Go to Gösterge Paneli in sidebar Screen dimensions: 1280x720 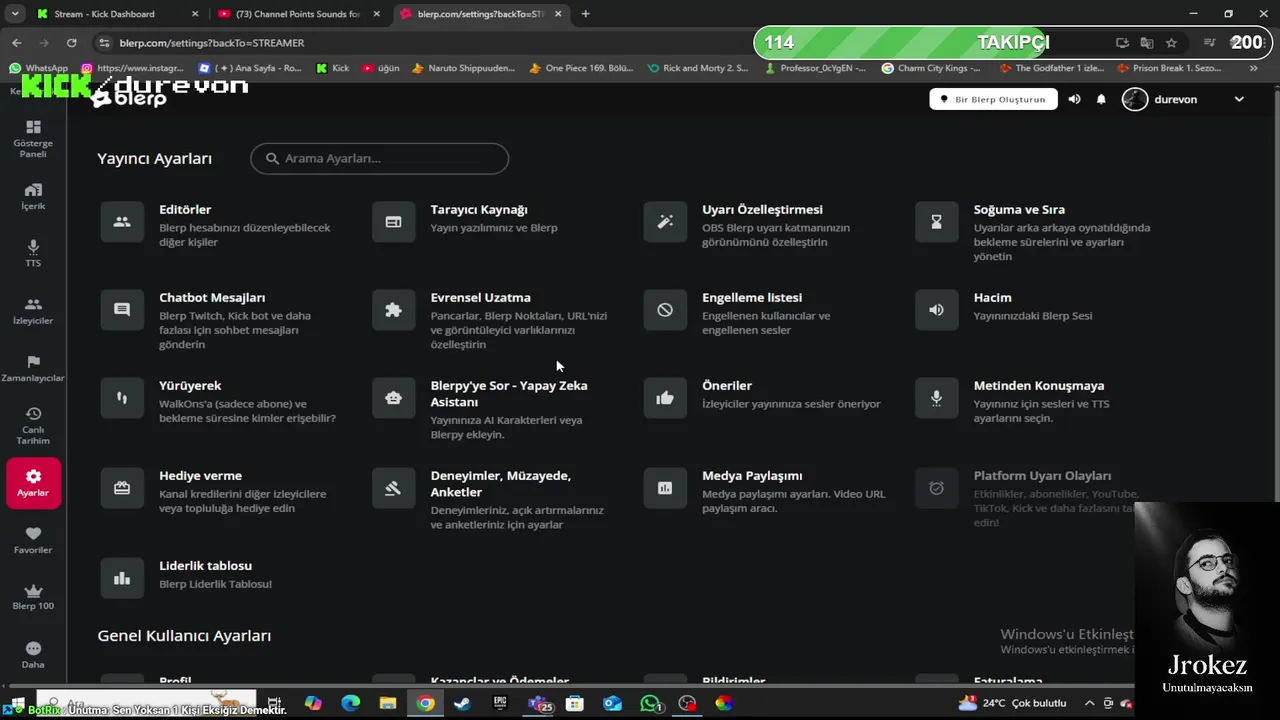(33, 139)
